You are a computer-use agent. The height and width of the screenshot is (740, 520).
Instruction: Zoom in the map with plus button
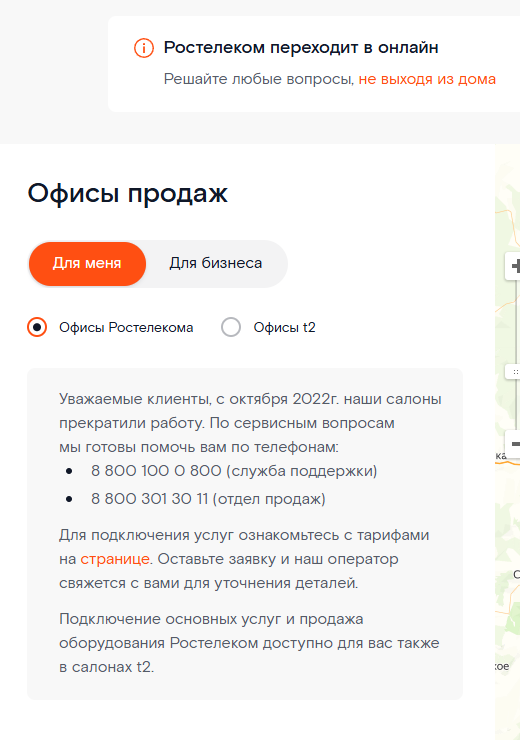tap(513, 266)
